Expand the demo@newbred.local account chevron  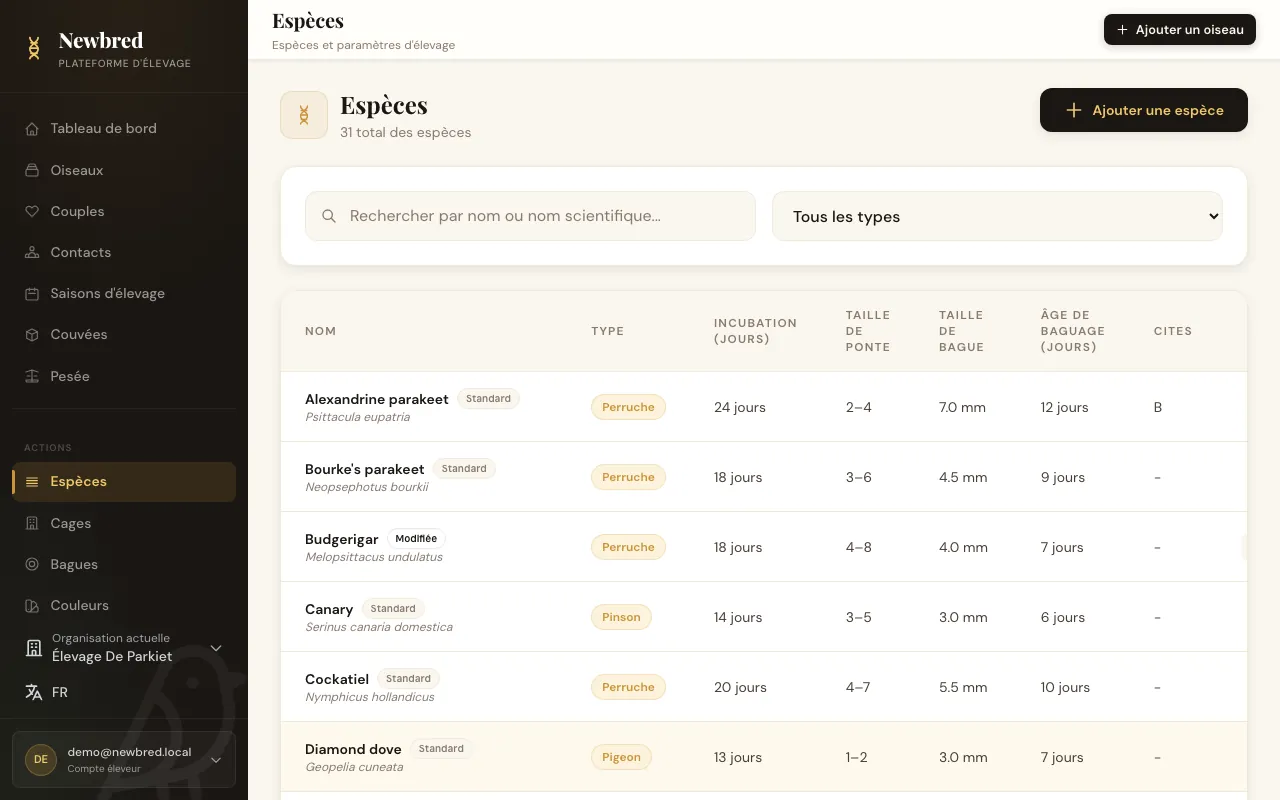pyautogui.click(x=216, y=759)
